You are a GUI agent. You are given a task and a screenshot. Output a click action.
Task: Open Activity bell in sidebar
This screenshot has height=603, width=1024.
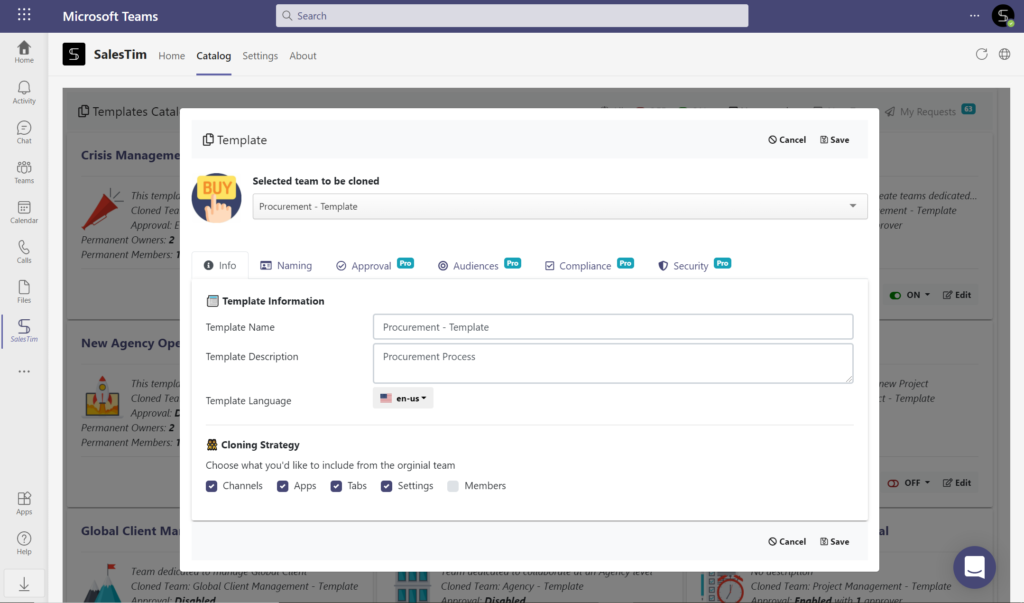(24, 92)
